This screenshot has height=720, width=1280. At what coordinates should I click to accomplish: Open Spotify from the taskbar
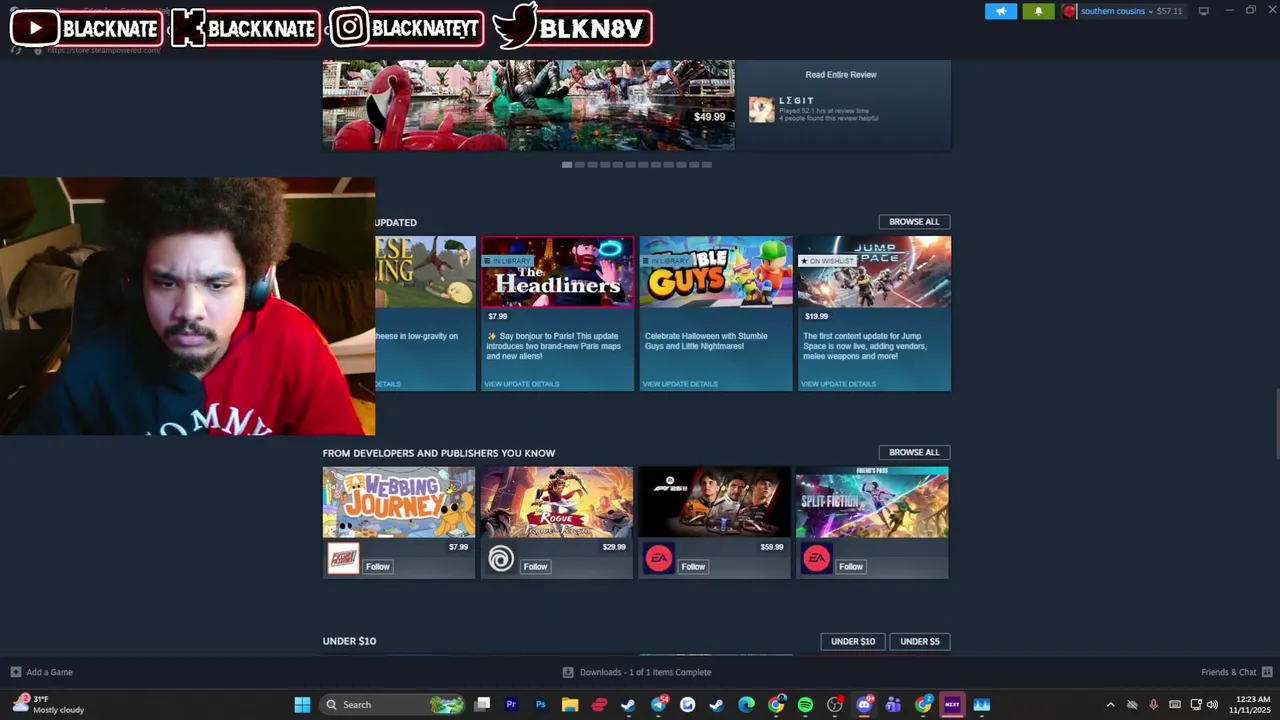(x=805, y=705)
